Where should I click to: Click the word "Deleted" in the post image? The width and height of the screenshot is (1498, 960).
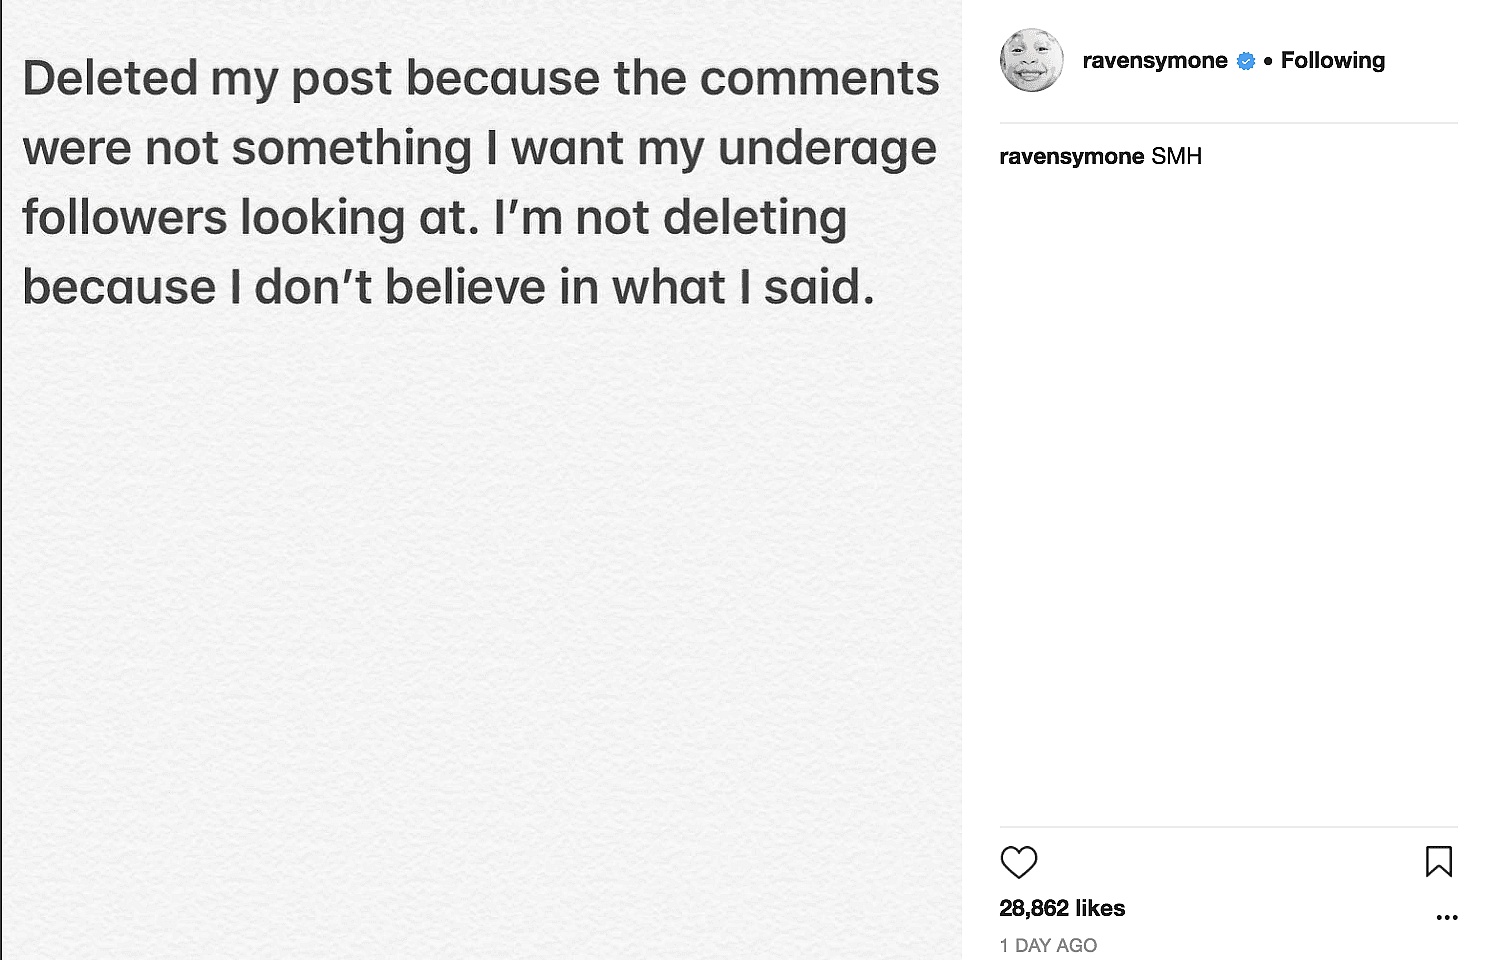click(x=110, y=79)
